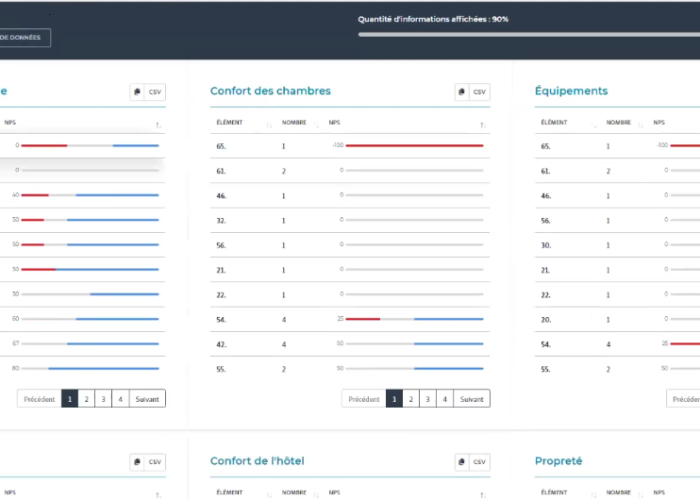This screenshot has height=500, width=700.
Task: Click element 30. in Équipements table
Action: tap(546, 245)
